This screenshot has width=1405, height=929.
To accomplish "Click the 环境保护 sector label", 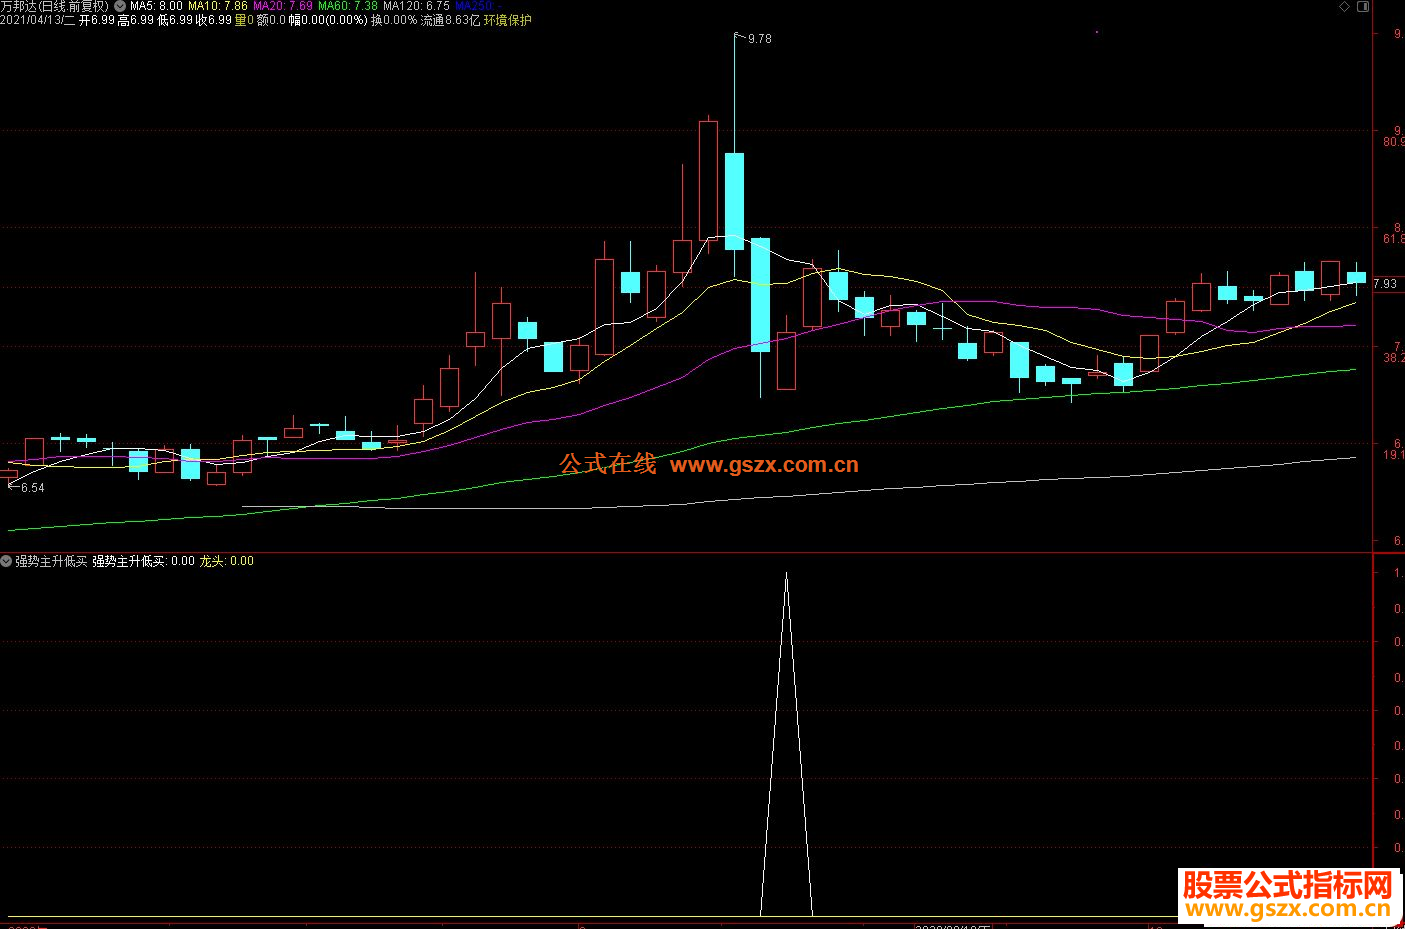I will 508,20.
